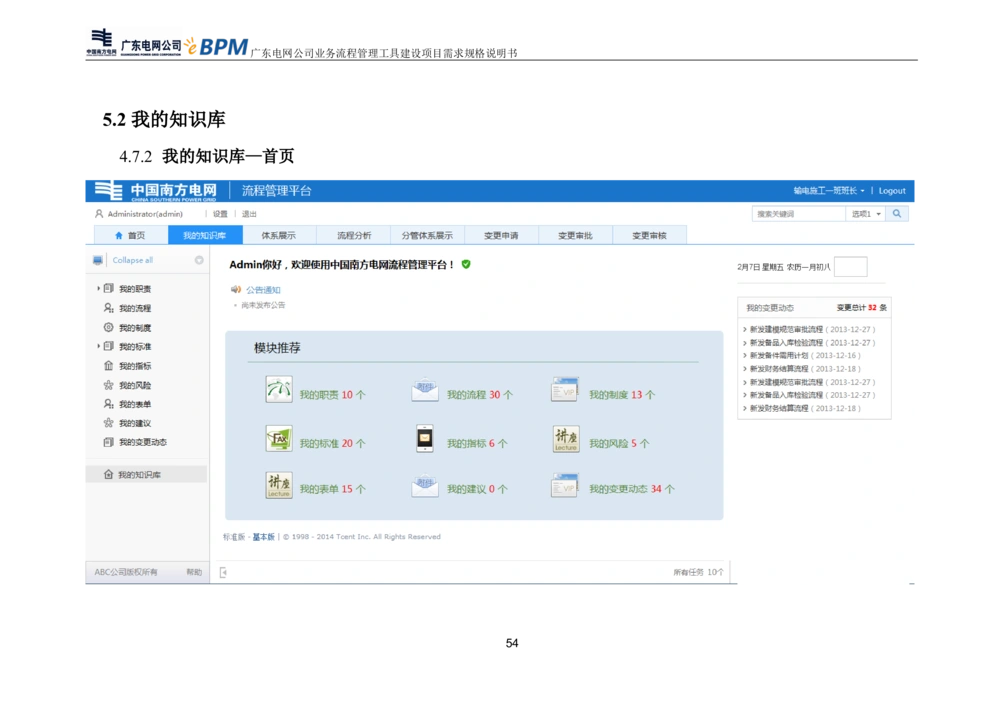Click the search magnifier icon
This screenshot has height=707, width=1000.
(897, 213)
